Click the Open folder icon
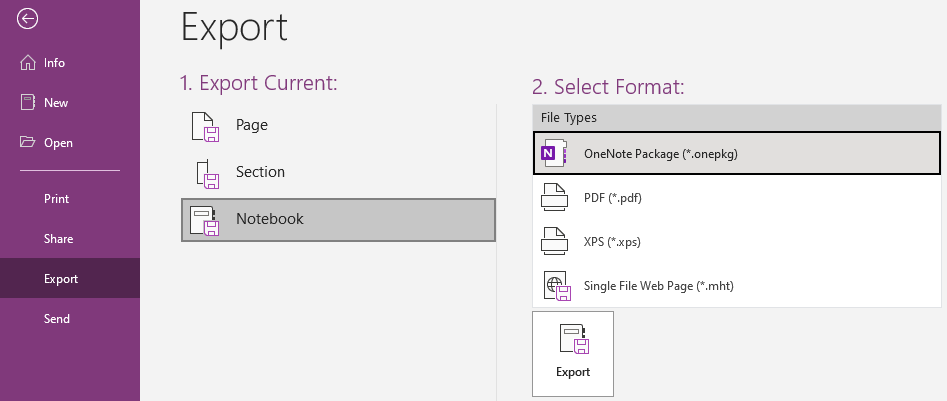Viewport: 947px width, 401px height. coord(28,142)
